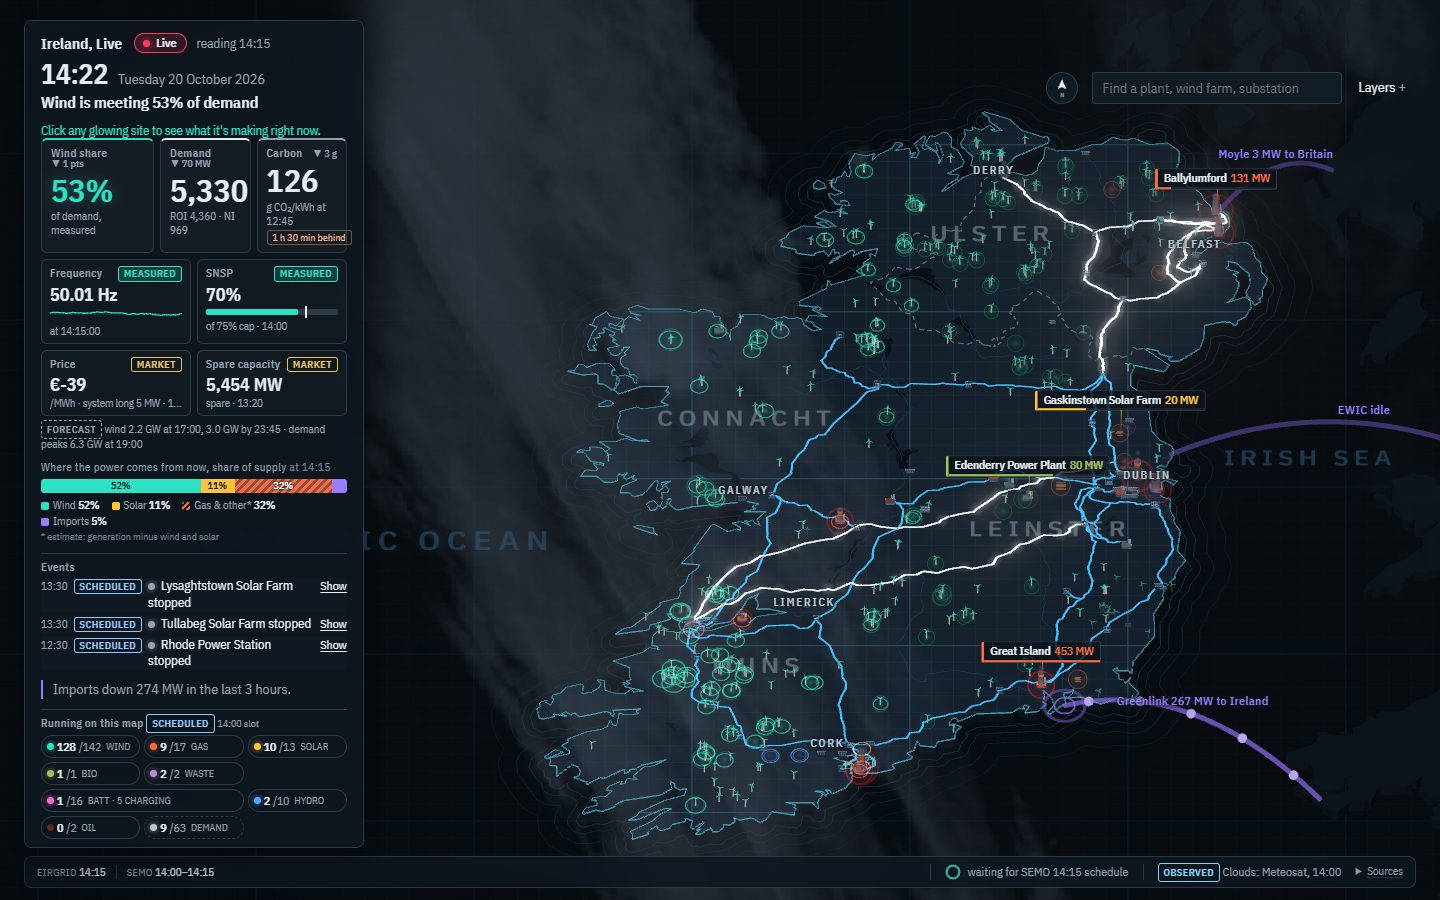Viewport: 1440px width, 900px height.
Task: Toggle the Gas 9/17 filter chip
Action: 193,747
